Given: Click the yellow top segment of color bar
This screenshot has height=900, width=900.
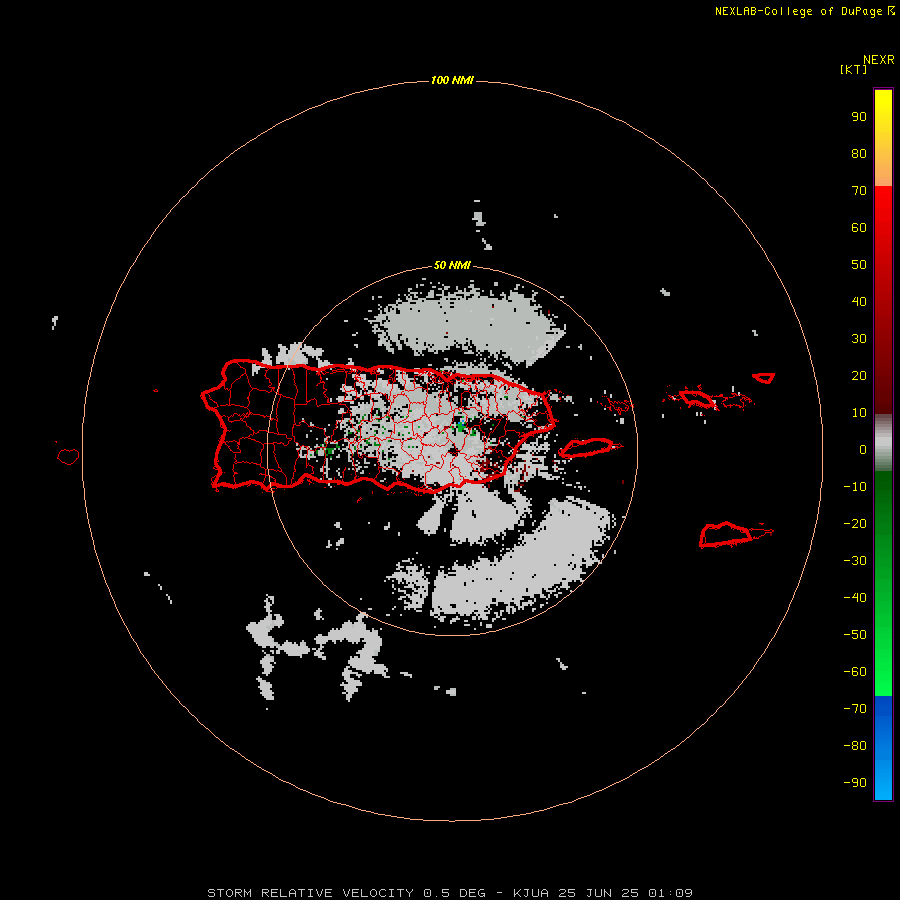Looking at the screenshot, I should (883, 138).
